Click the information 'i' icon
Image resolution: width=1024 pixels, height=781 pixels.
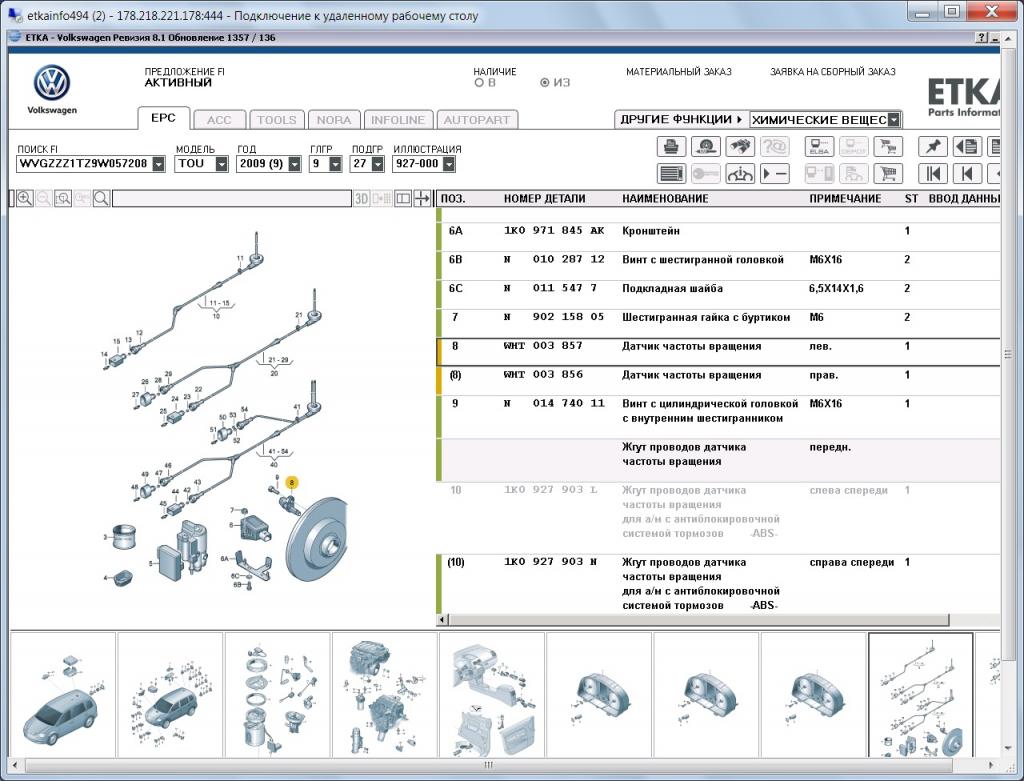(x=739, y=173)
